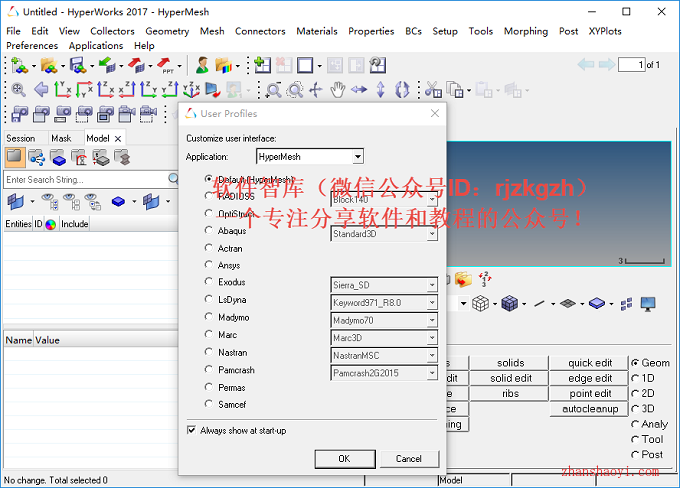The width and height of the screenshot is (680, 488).
Task: Click the Export Solver Deck red arrow icon
Action: (x=136, y=66)
